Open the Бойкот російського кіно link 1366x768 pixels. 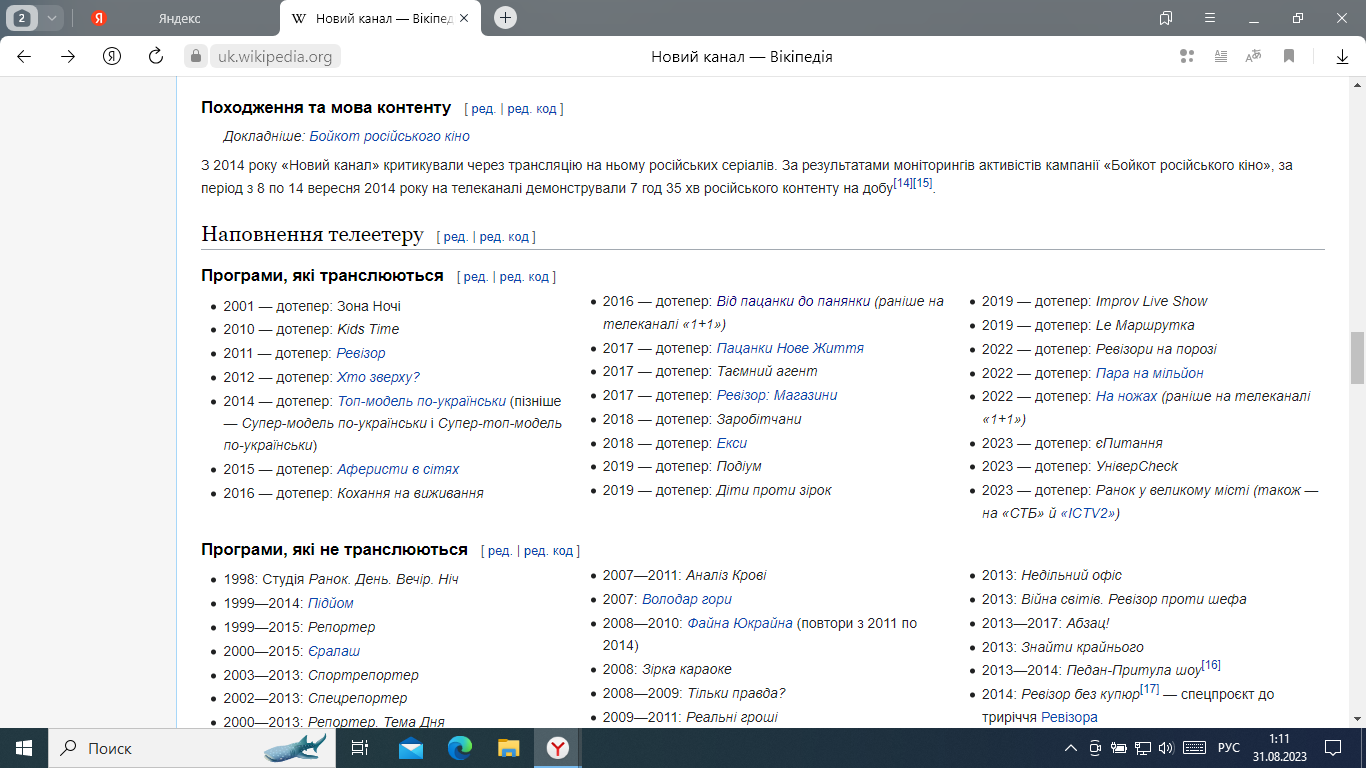[x=389, y=136]
